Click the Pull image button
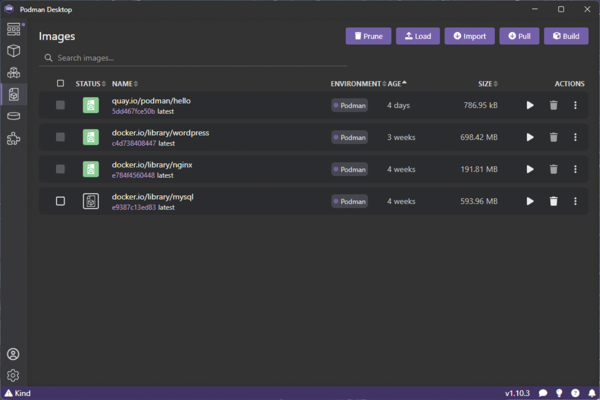The height and width of the screenshot is (400, 600). click(519, 36)
